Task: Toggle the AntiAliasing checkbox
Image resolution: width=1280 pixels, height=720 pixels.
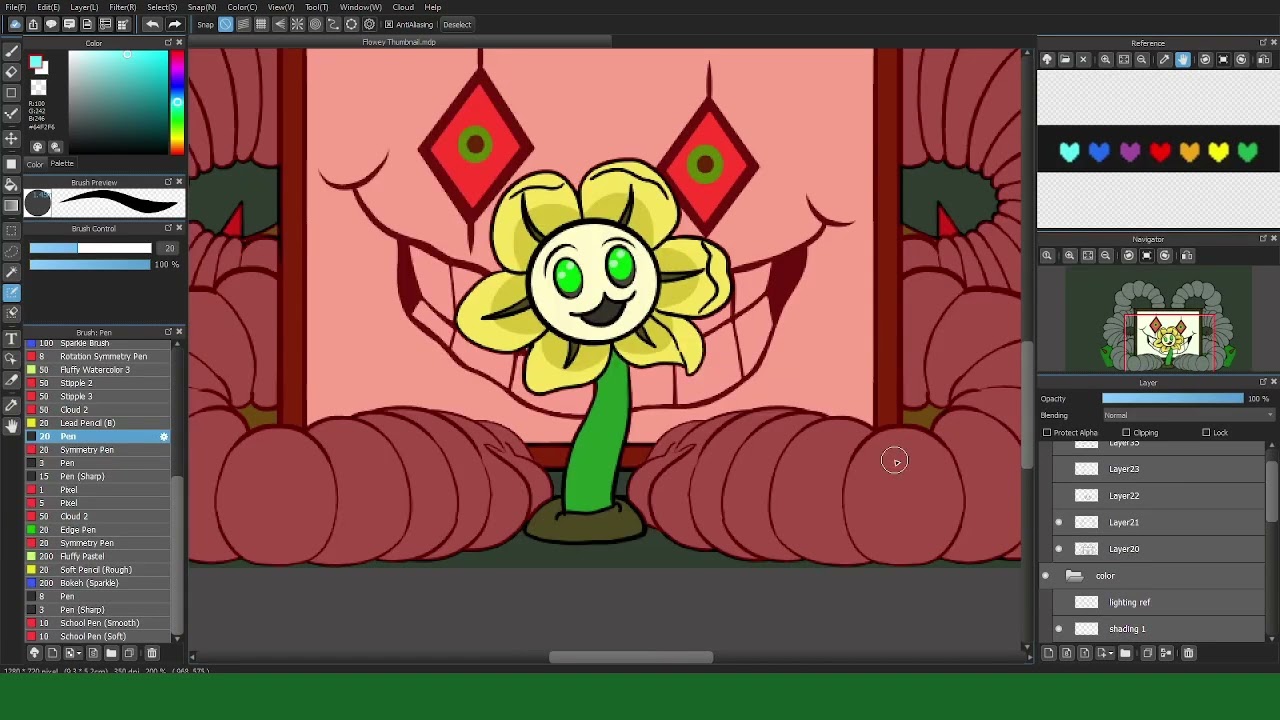Action: (389, 24)
